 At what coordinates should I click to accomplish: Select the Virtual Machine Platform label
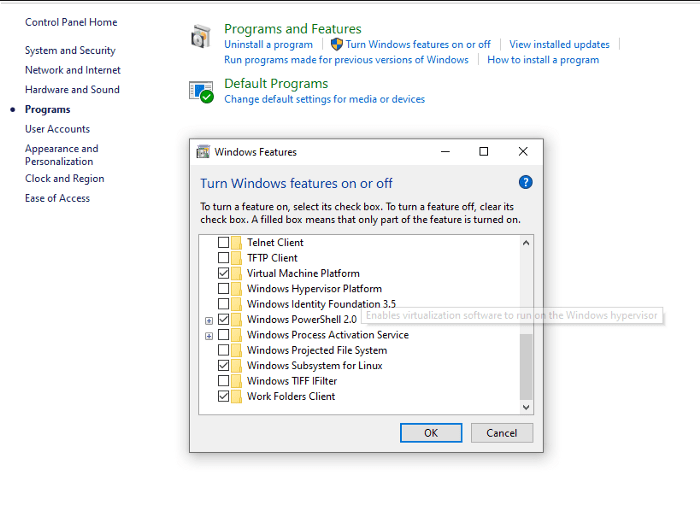[x=303, y=273]
